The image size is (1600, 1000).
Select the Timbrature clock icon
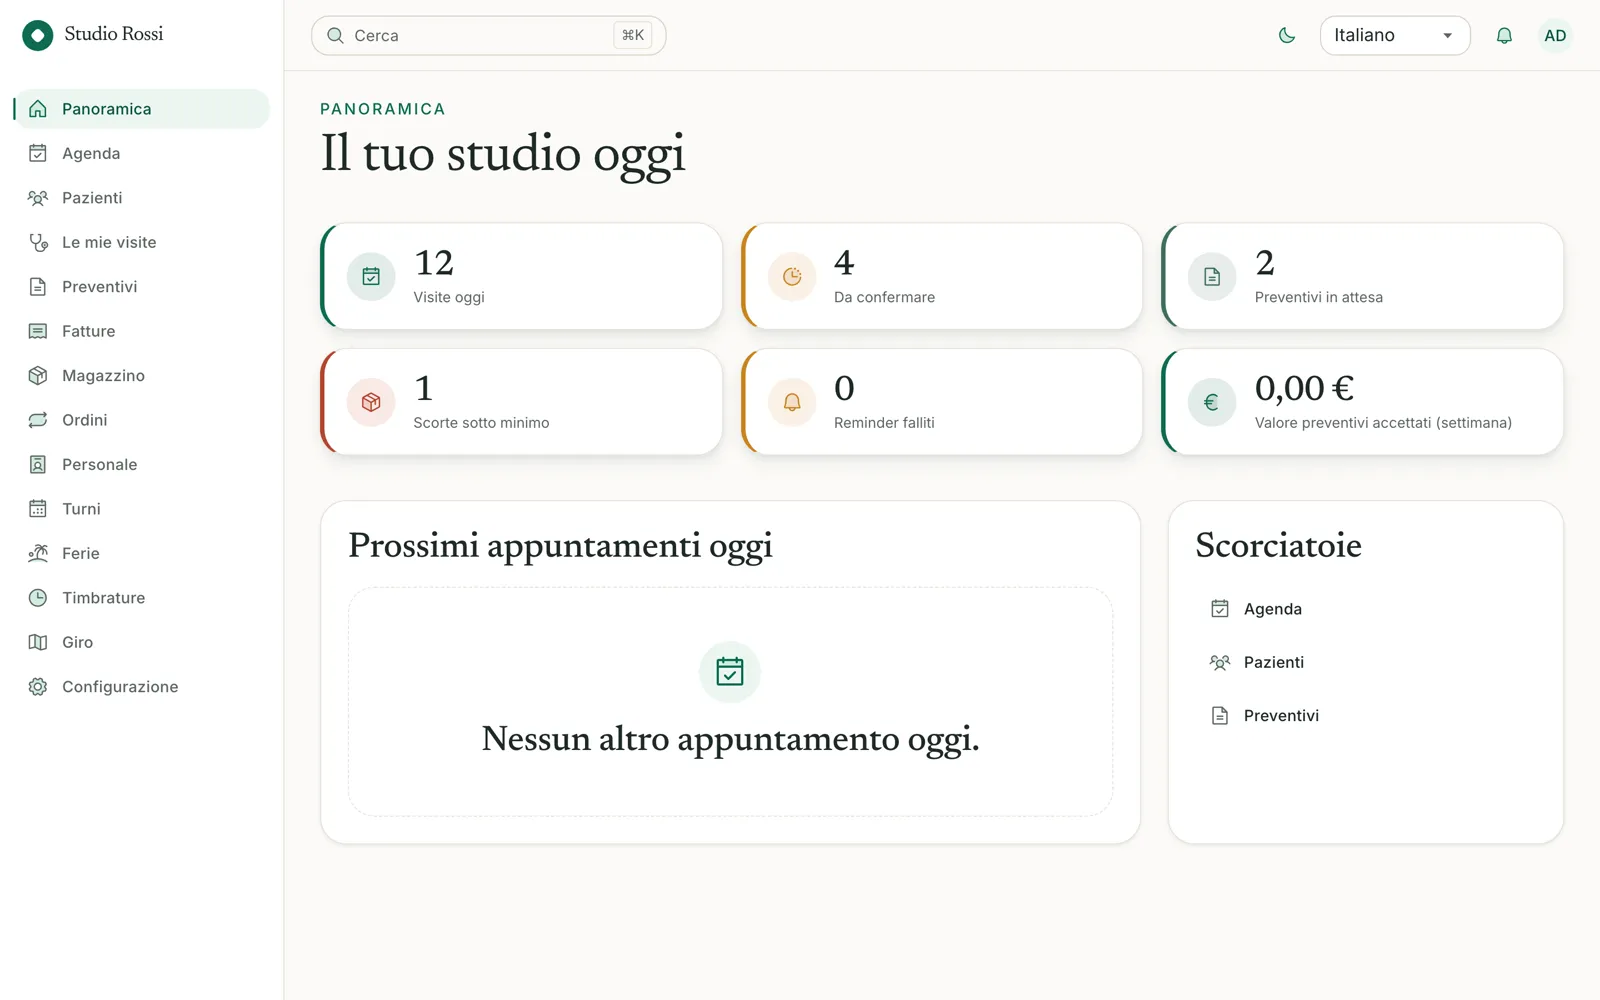38,598
